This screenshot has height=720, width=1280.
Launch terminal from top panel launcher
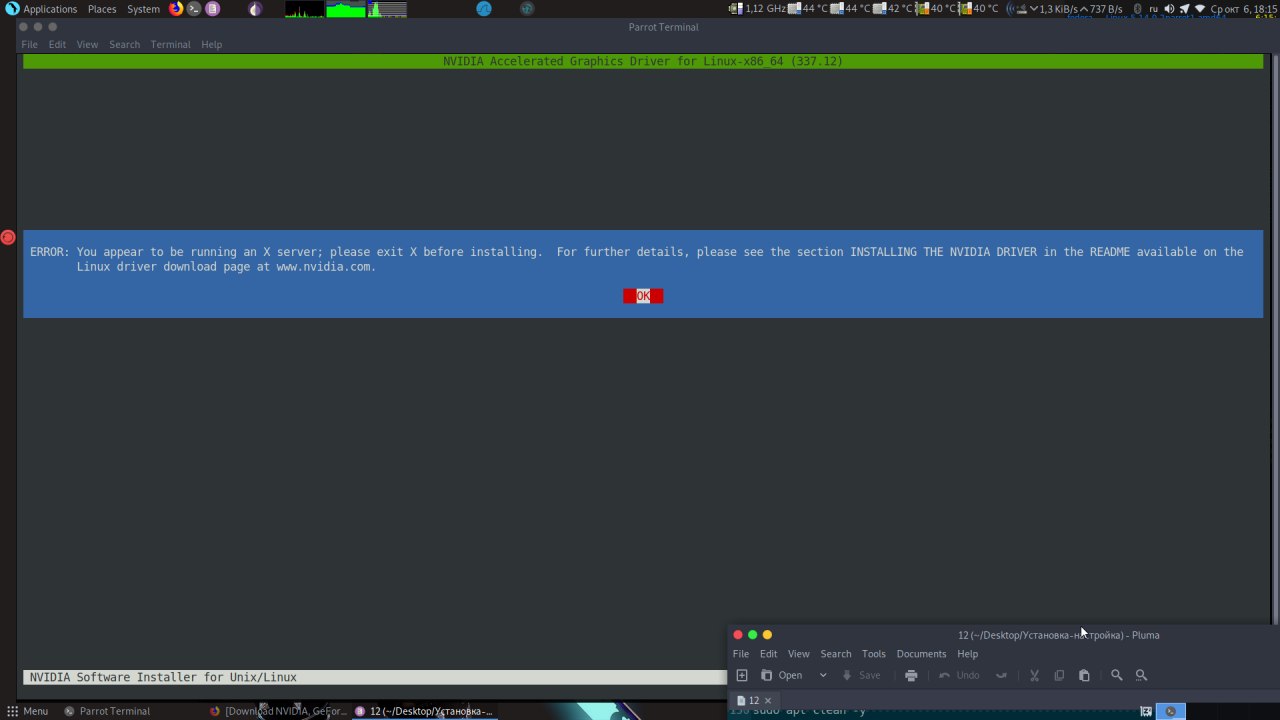coord(194,9)
